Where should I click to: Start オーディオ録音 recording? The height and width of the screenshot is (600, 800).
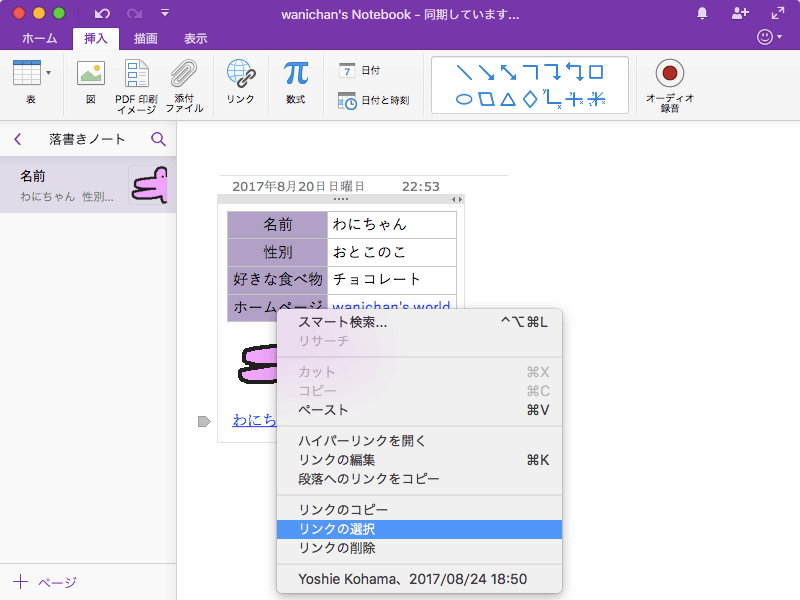[669, 74]
